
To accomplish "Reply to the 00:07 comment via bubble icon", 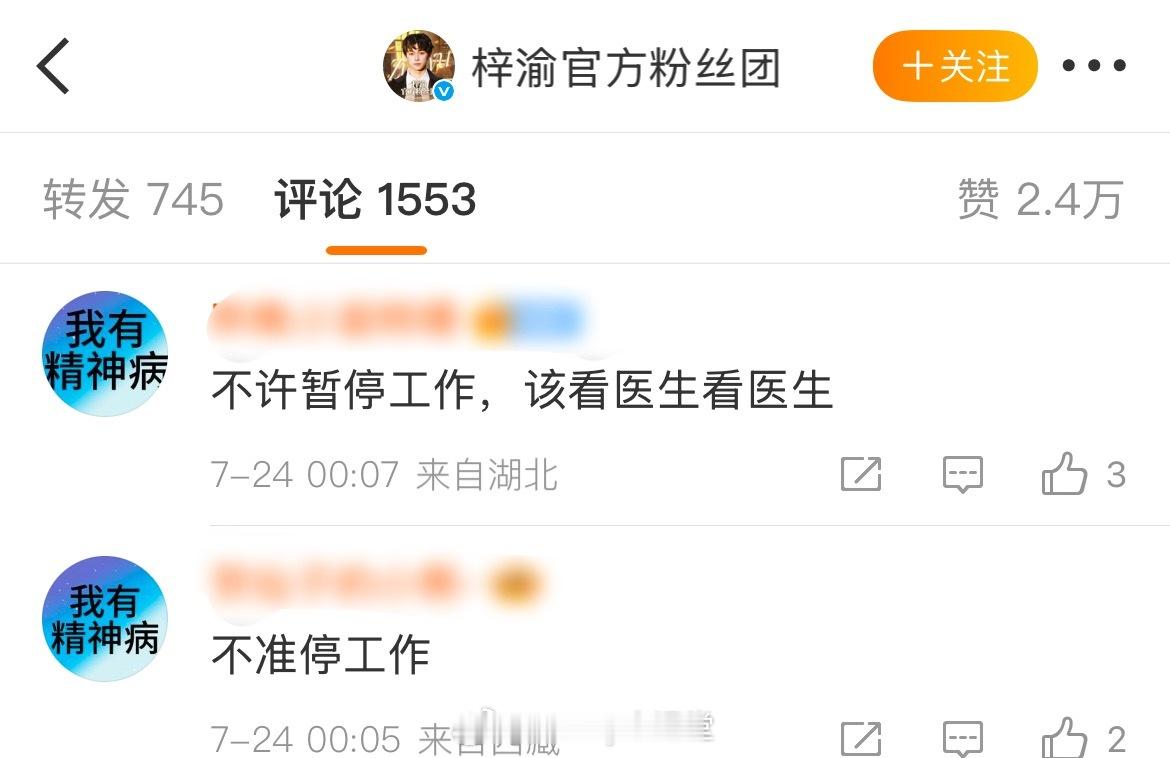I will (x=963, y=474).
